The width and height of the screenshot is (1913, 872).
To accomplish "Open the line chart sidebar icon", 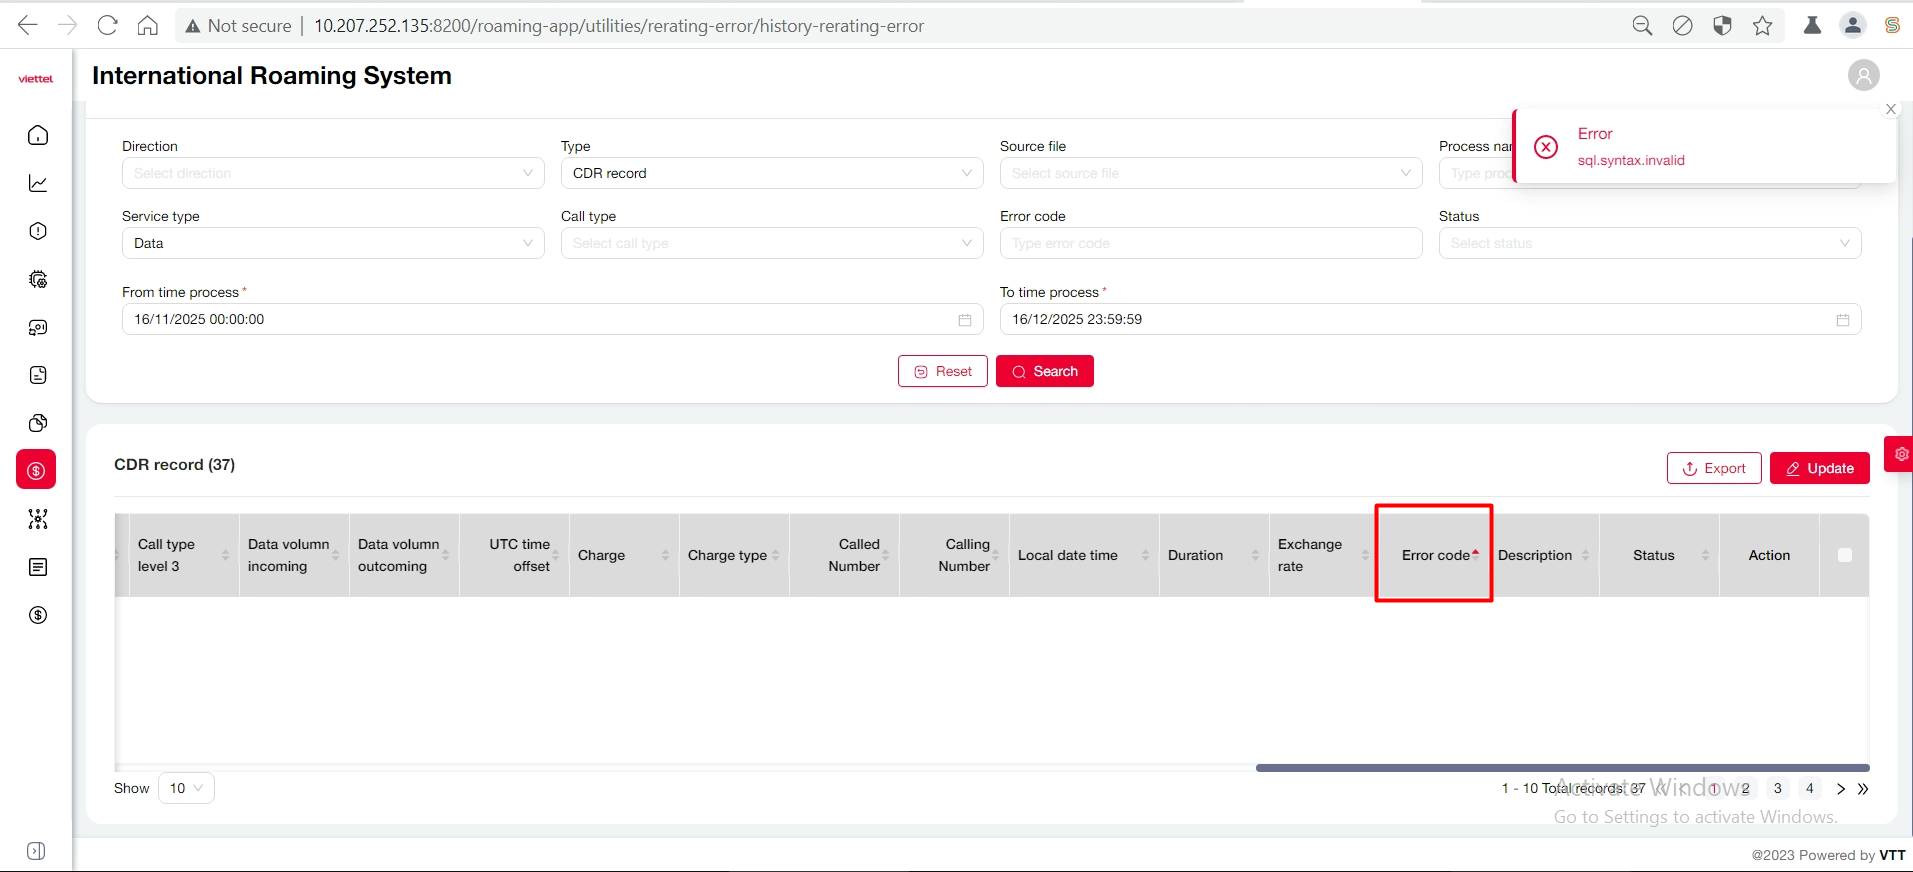I will coord(38,183).
